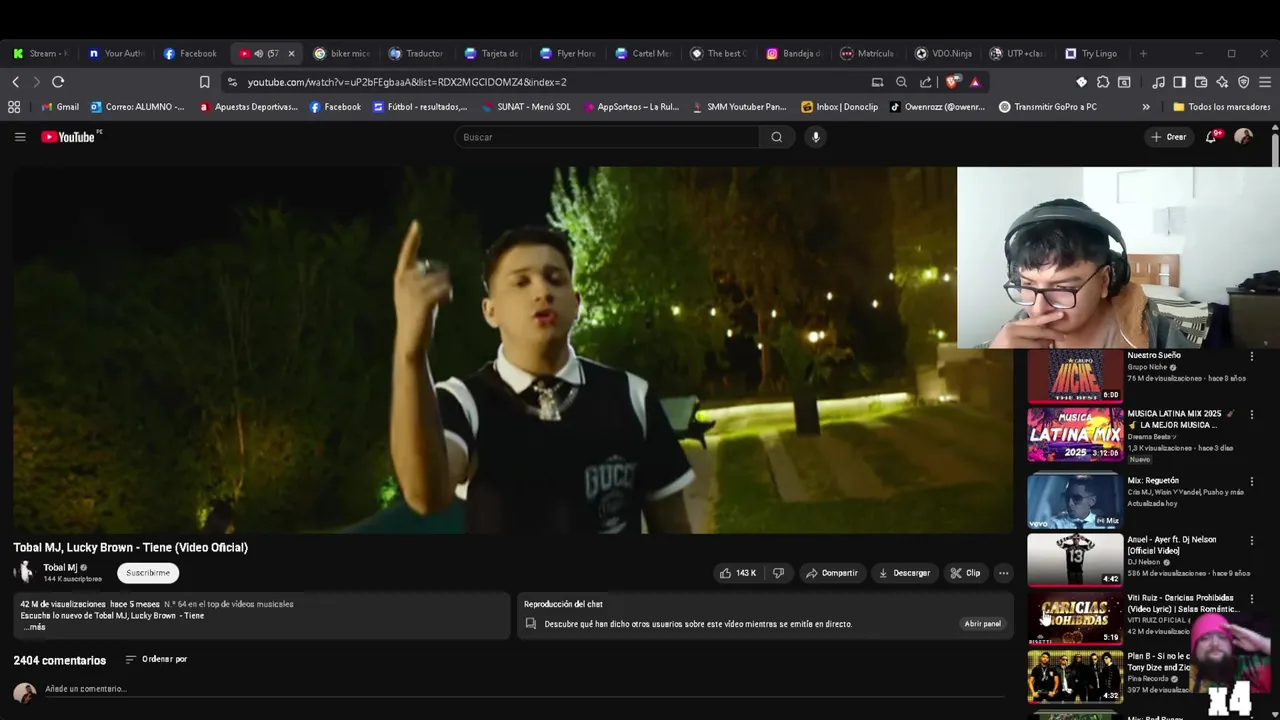Open options for Mix: Reguetón
The width and height of the screenshot is (1280, 720).
pyautogui.click(x=1251, y=481)
